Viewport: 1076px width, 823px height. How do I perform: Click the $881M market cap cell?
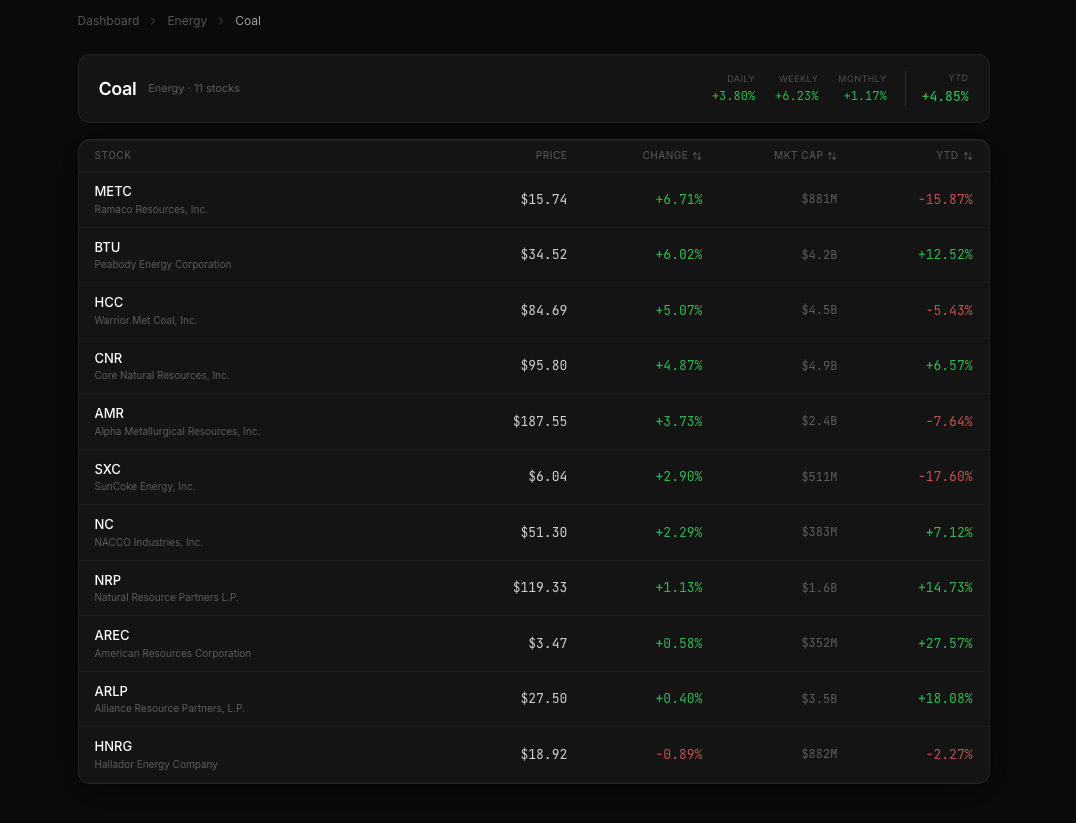point(819,199)
